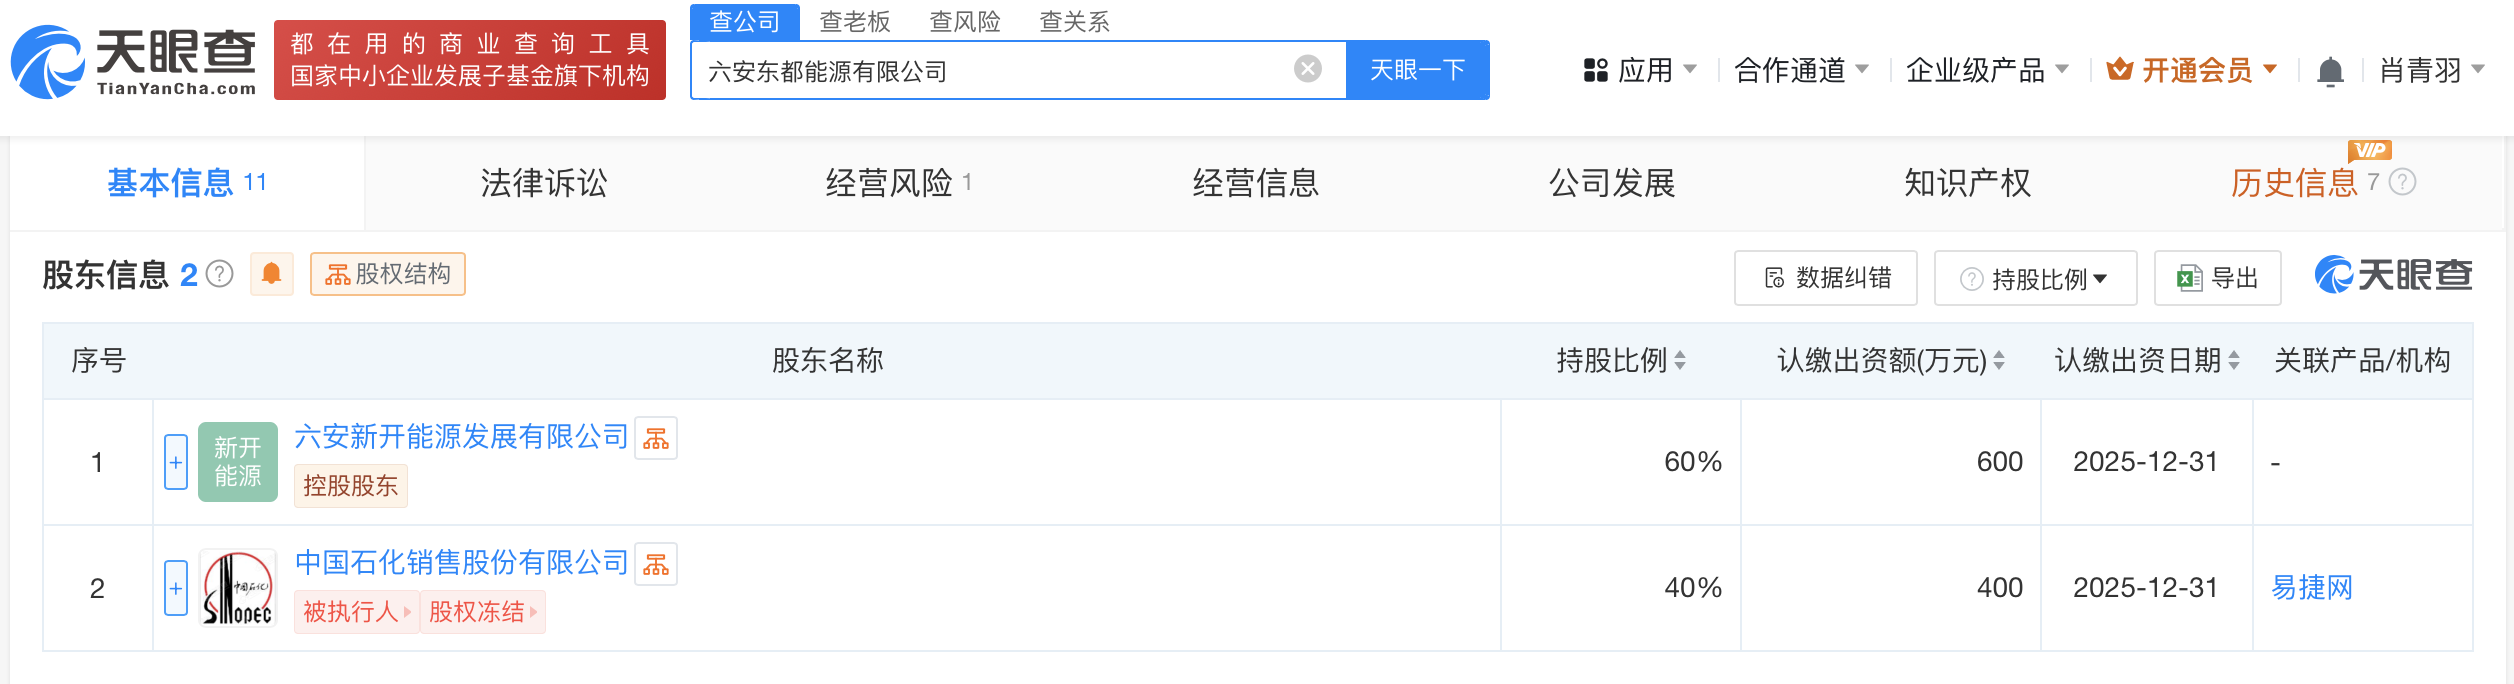
Task: Open equity chart icon beside 六安新开能源发展有限公司
Action: (x=657, y=439)
